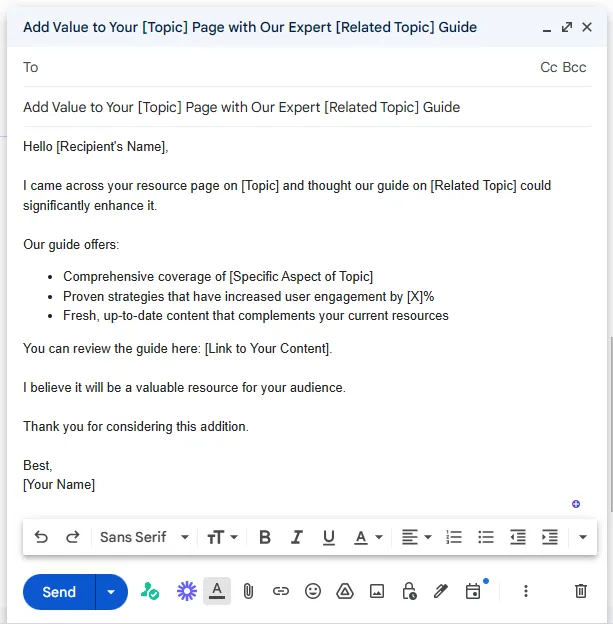Screen dimensions: 613x624
Task: Redo the last edit
Action: pos(72,537)
